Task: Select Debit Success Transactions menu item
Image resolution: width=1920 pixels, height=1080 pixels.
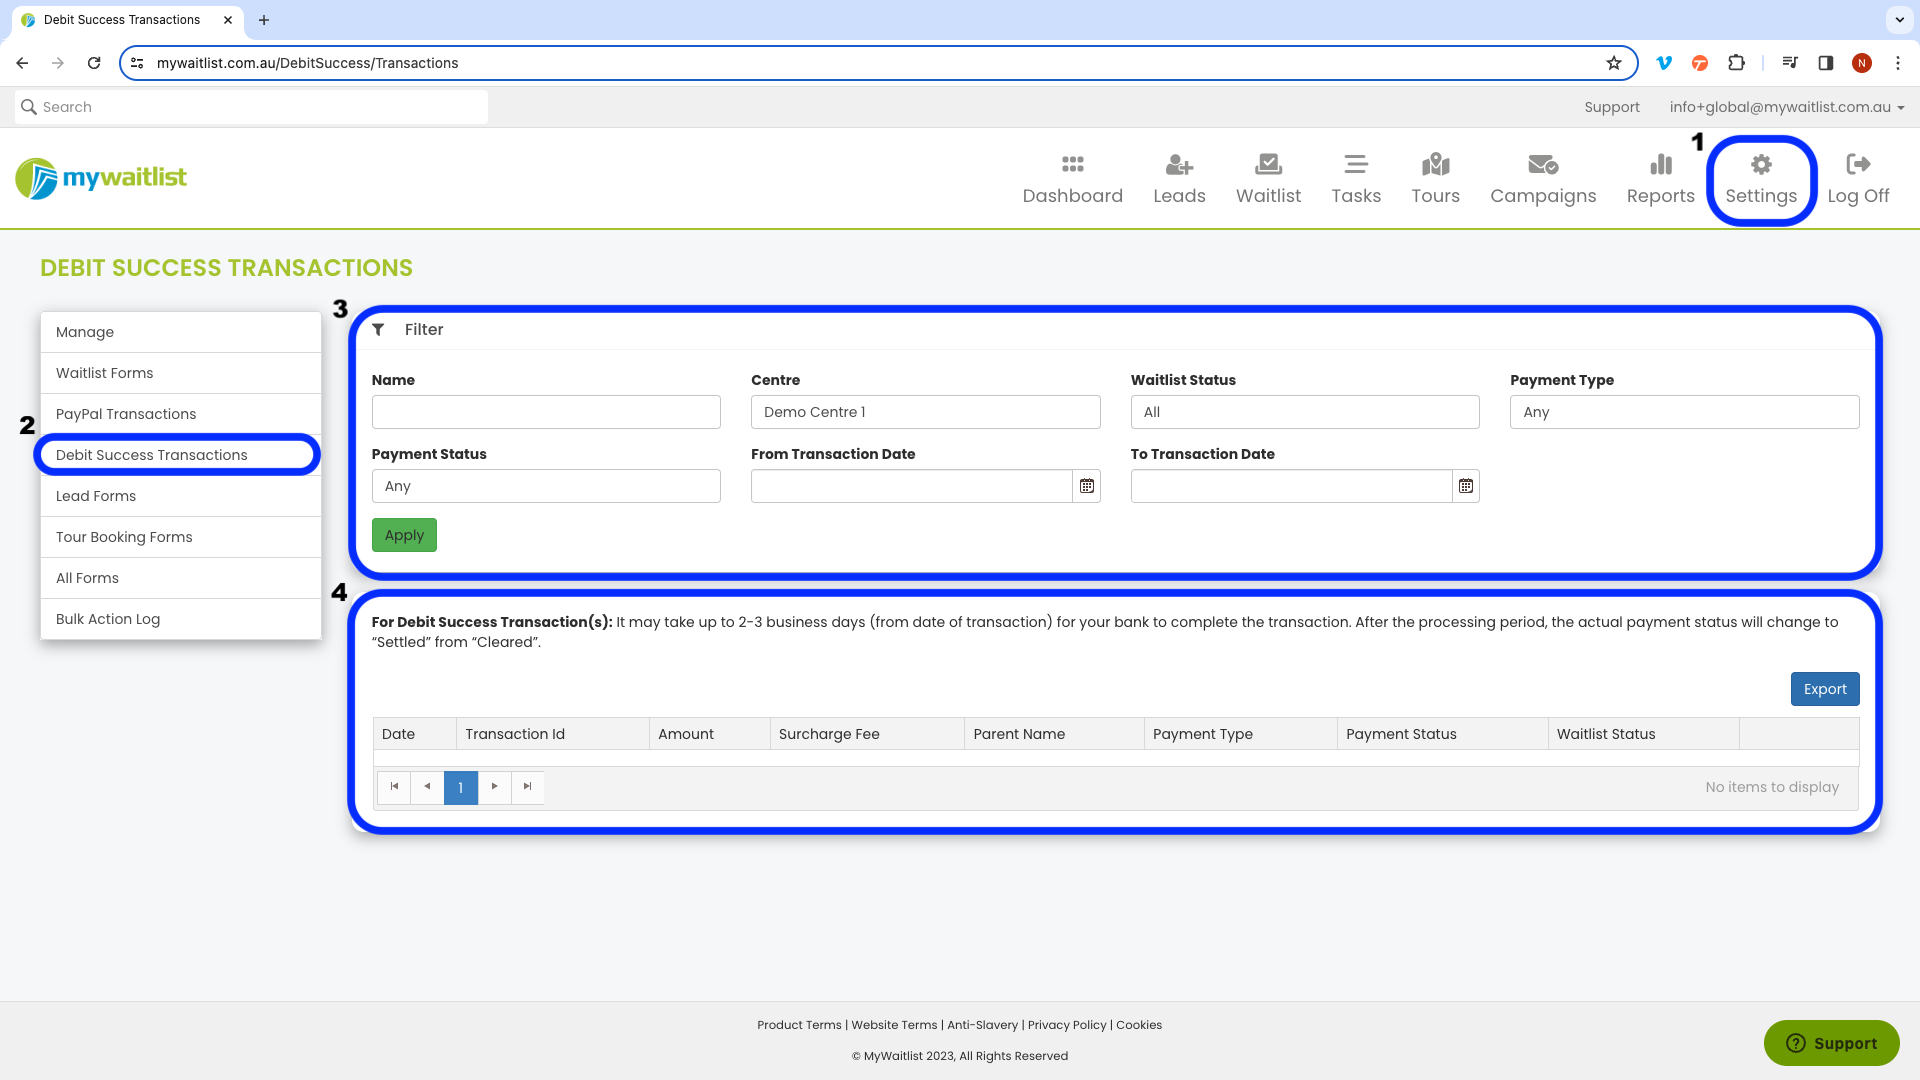Action: (x=181, y=455)
